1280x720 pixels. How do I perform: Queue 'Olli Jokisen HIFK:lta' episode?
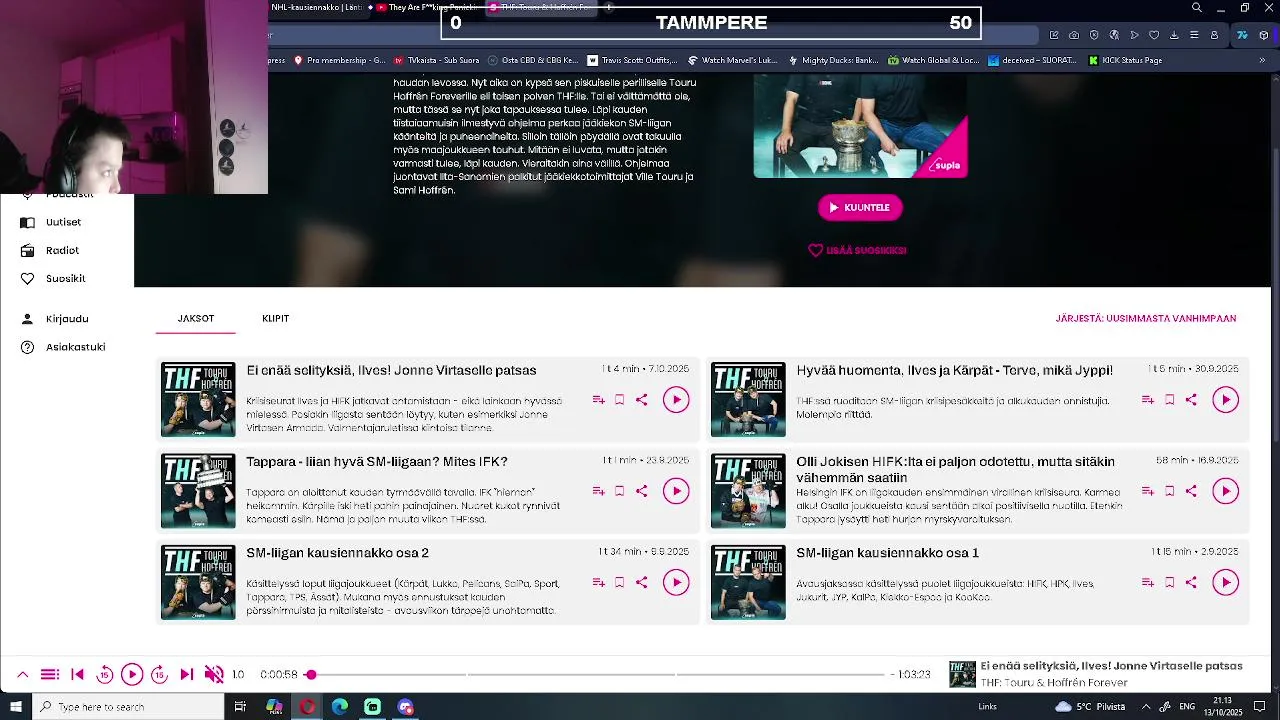tap(1148, 491)
